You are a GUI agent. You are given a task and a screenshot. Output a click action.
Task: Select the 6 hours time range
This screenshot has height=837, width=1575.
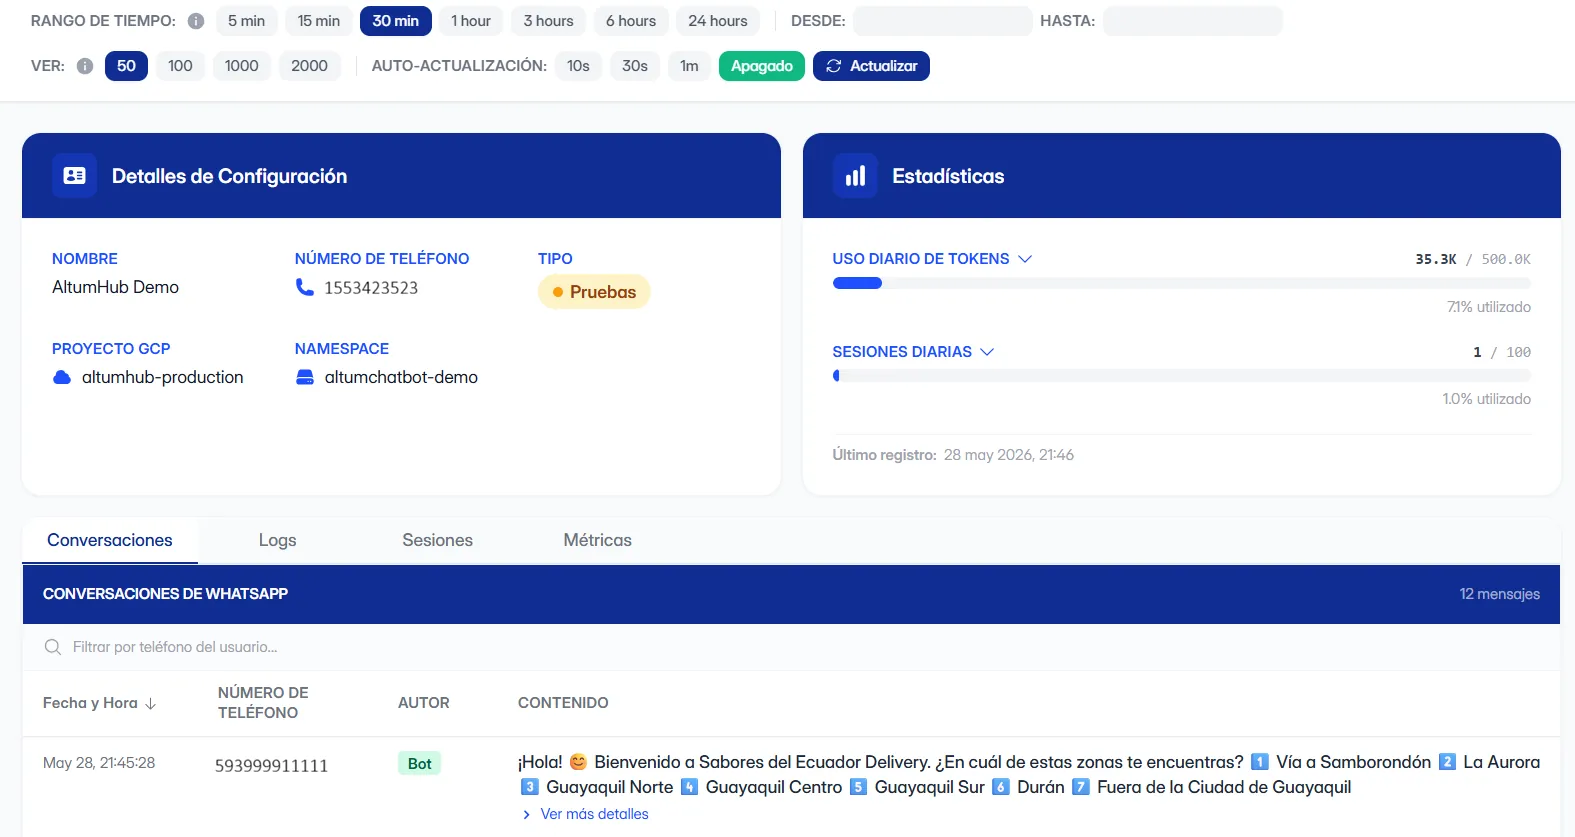coord(631,21)
